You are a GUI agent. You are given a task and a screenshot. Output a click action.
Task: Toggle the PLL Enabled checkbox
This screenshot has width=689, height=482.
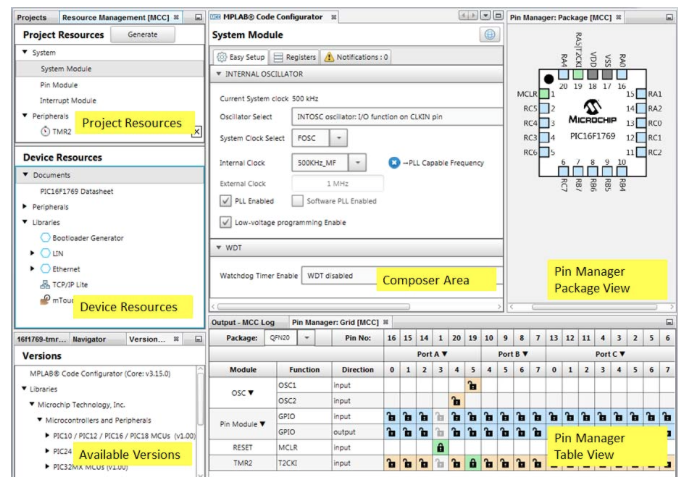pyautogui.click(x=226, y=201)
